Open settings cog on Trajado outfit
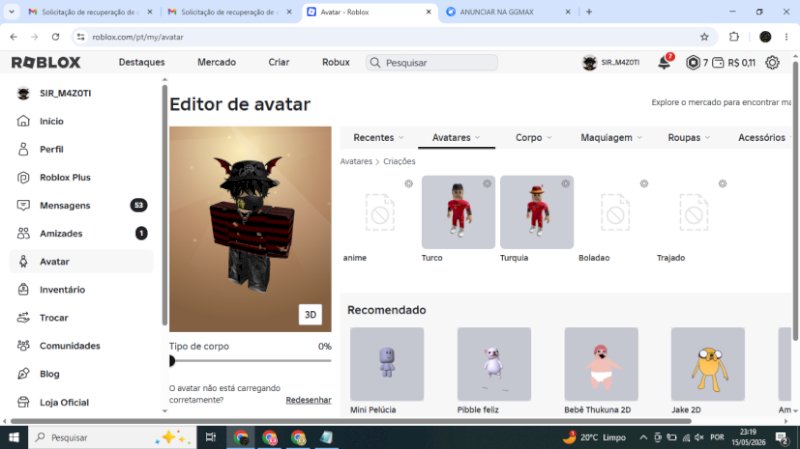This screenshot has height=449, width=800. pyautogui.click(x=722, y=184)
